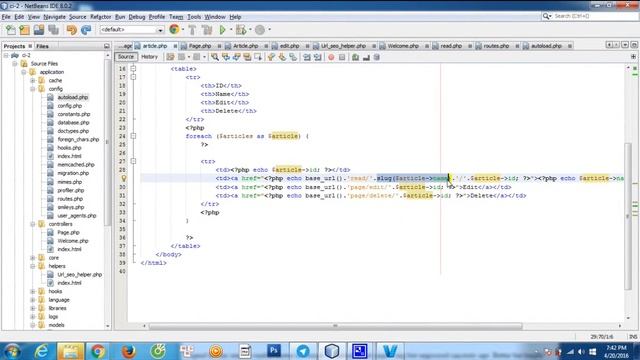Viewport: 640px width, 360px height.
Task: Click the Build Project hammer icon
Action: [x=192, y=29]
